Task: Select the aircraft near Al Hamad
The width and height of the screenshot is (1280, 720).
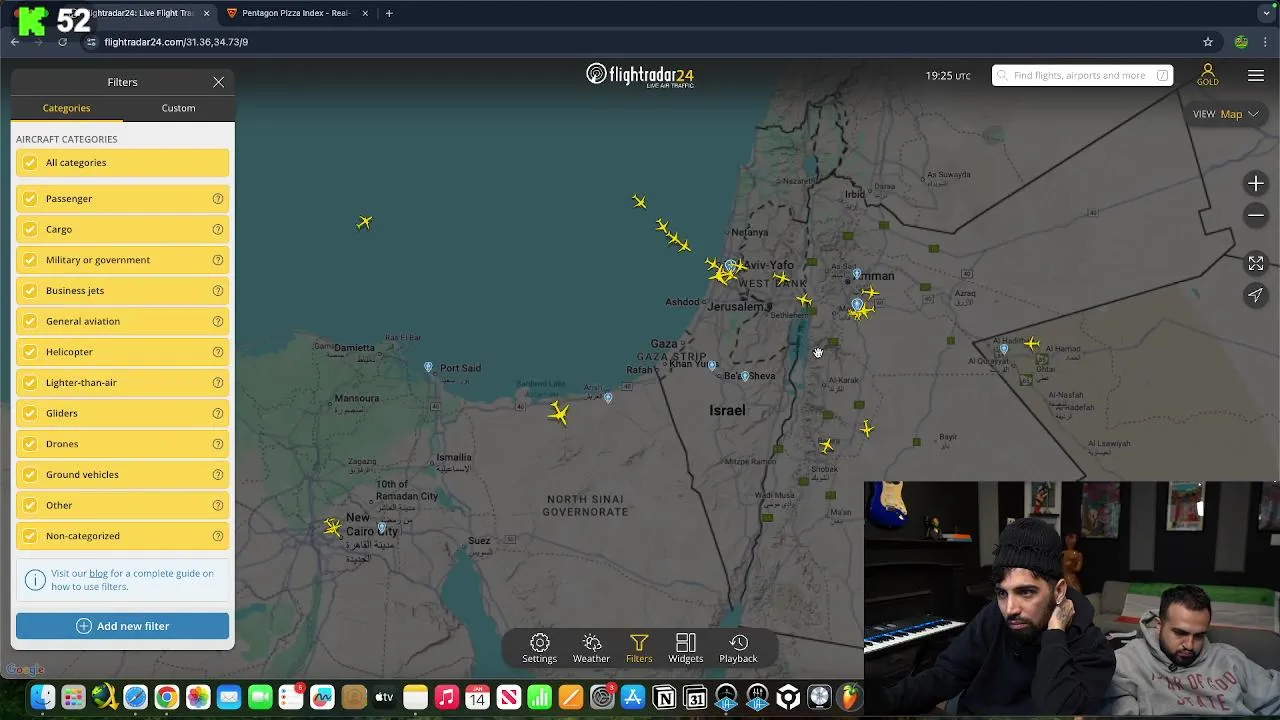Action: pos(1032,343)
